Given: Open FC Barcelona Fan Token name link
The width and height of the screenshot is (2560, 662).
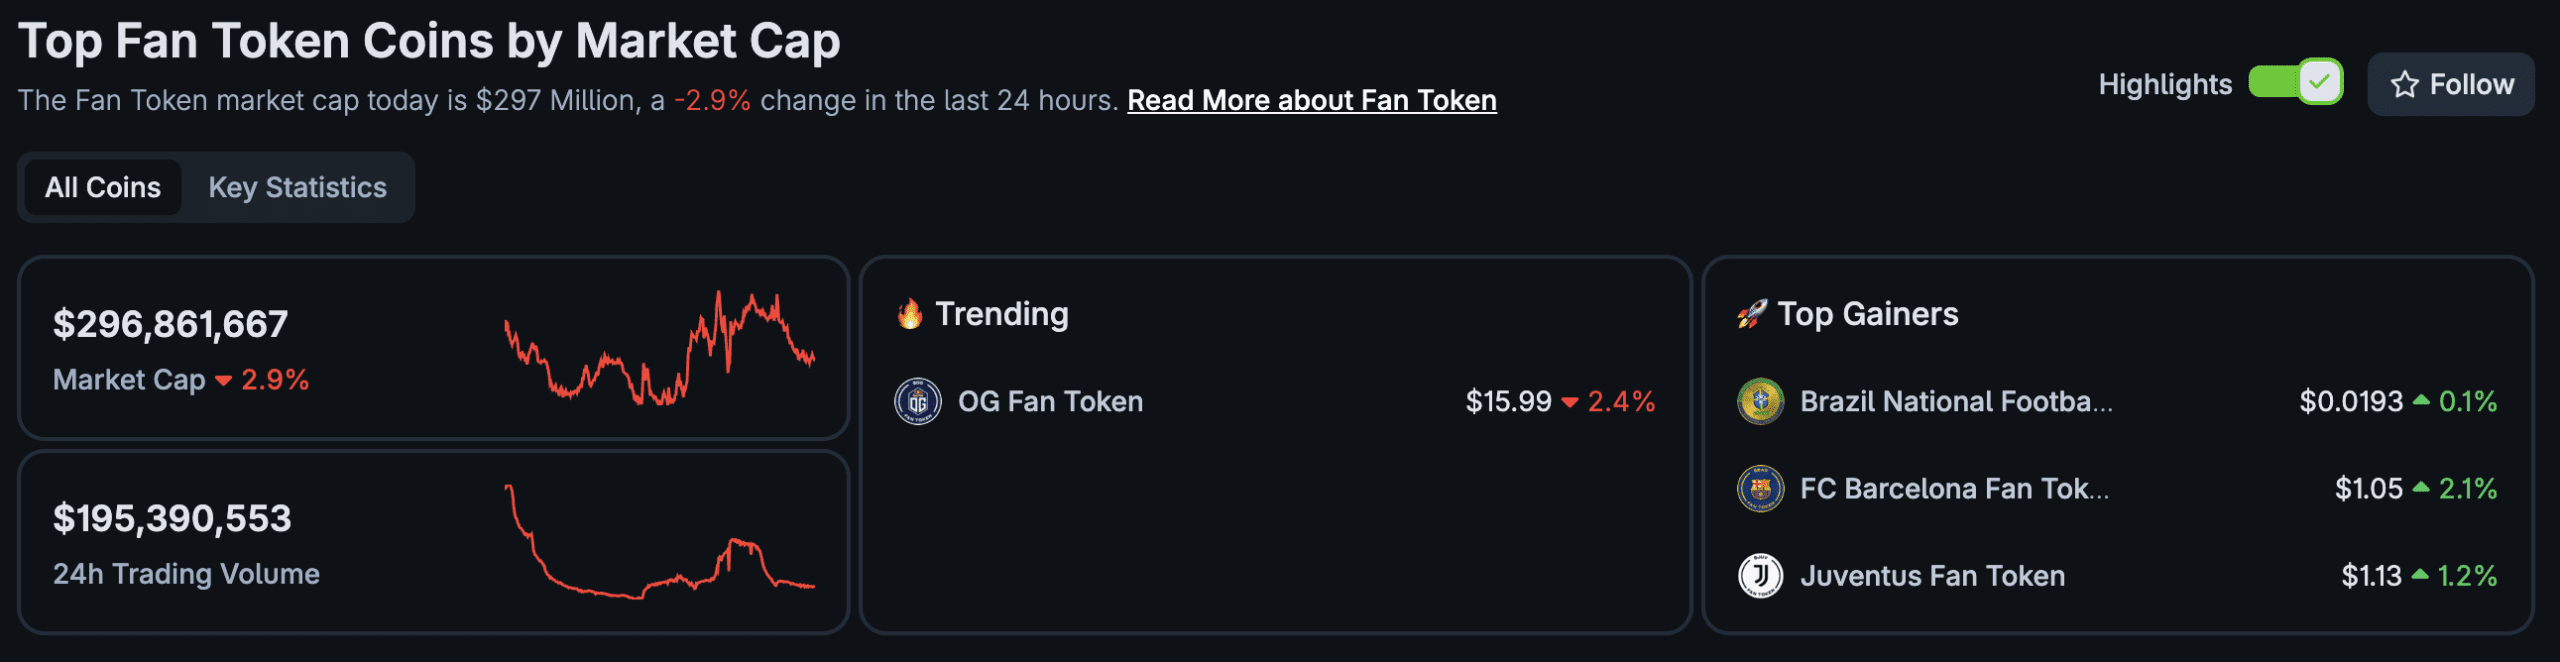Looking at the screenshot, I should point(1954,489).
